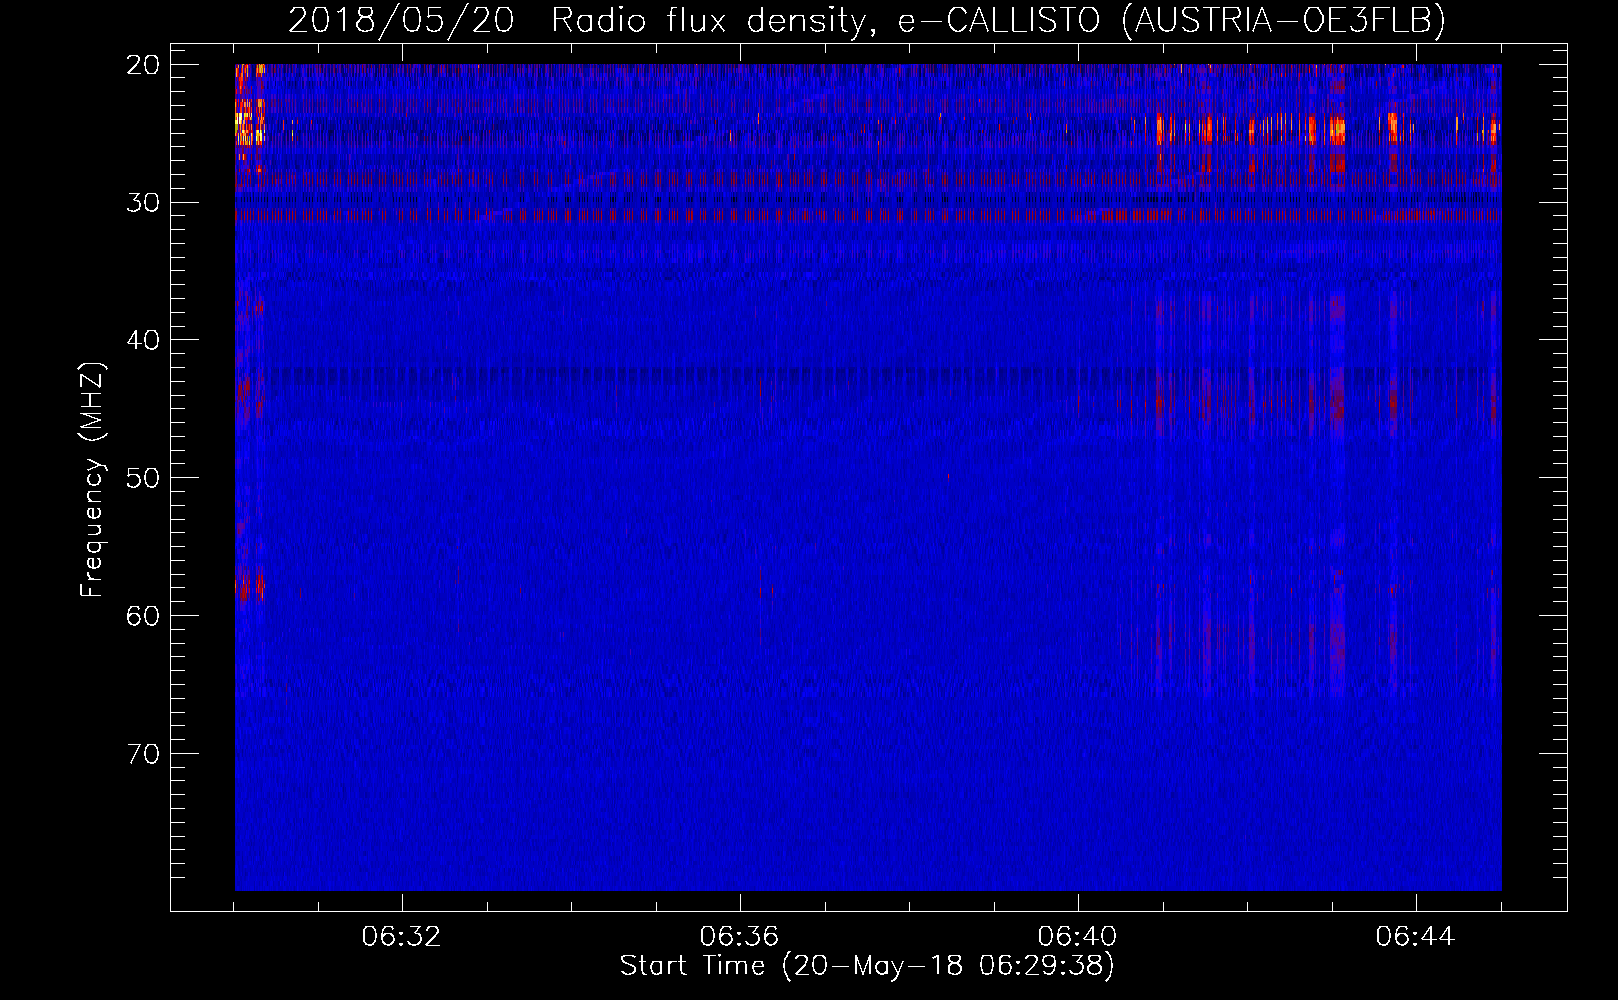Viewport: 1618px width, 1000px height.
Task: Click the 06:44 time tick label
Action: [x=1416, y=937]
